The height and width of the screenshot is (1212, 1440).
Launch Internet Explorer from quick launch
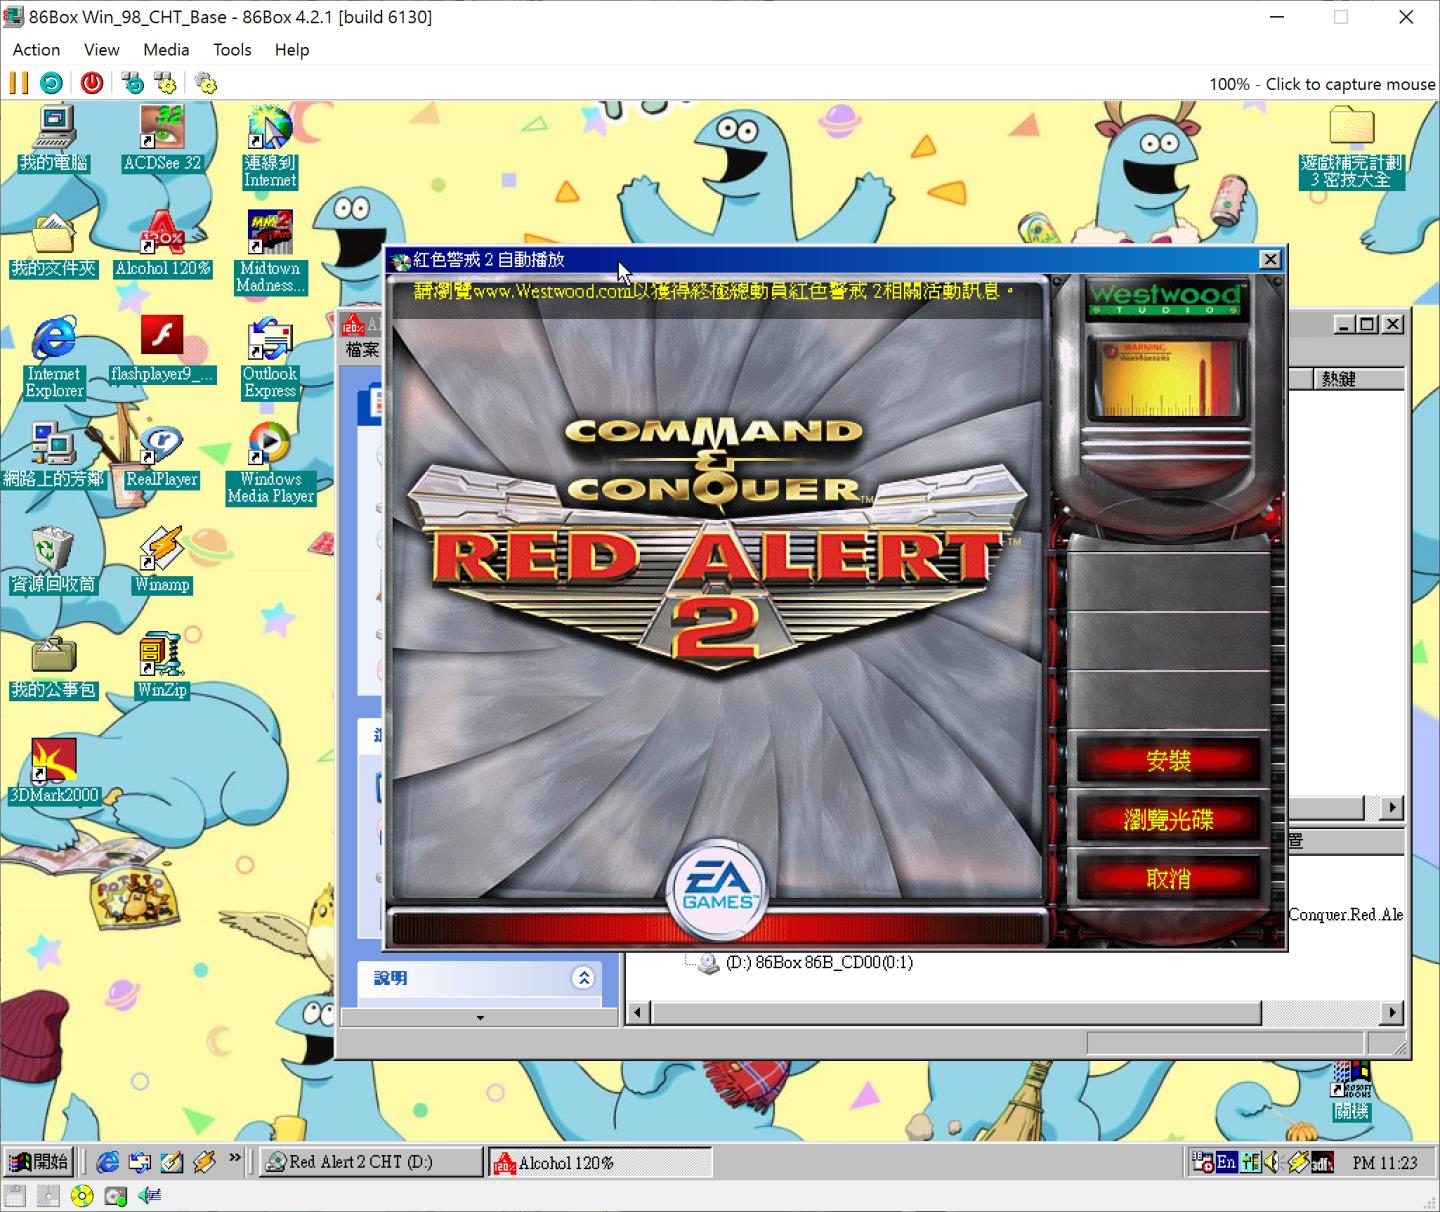click(x=107, y=1162)
